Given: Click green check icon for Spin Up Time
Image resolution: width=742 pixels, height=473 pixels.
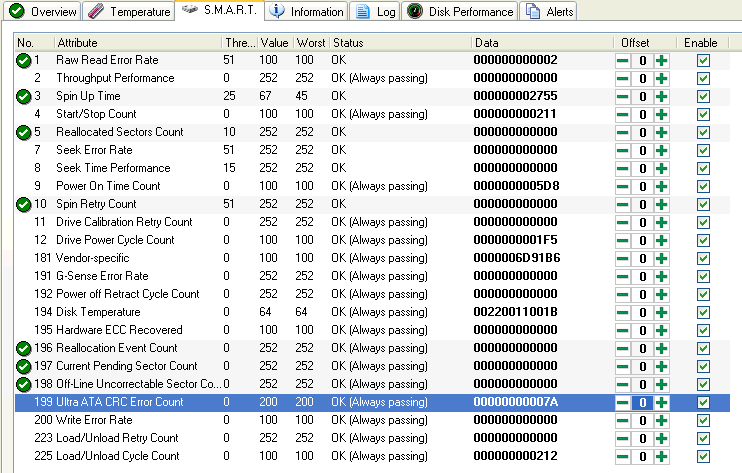Looking at the screenshot, I should coord(23,96).
